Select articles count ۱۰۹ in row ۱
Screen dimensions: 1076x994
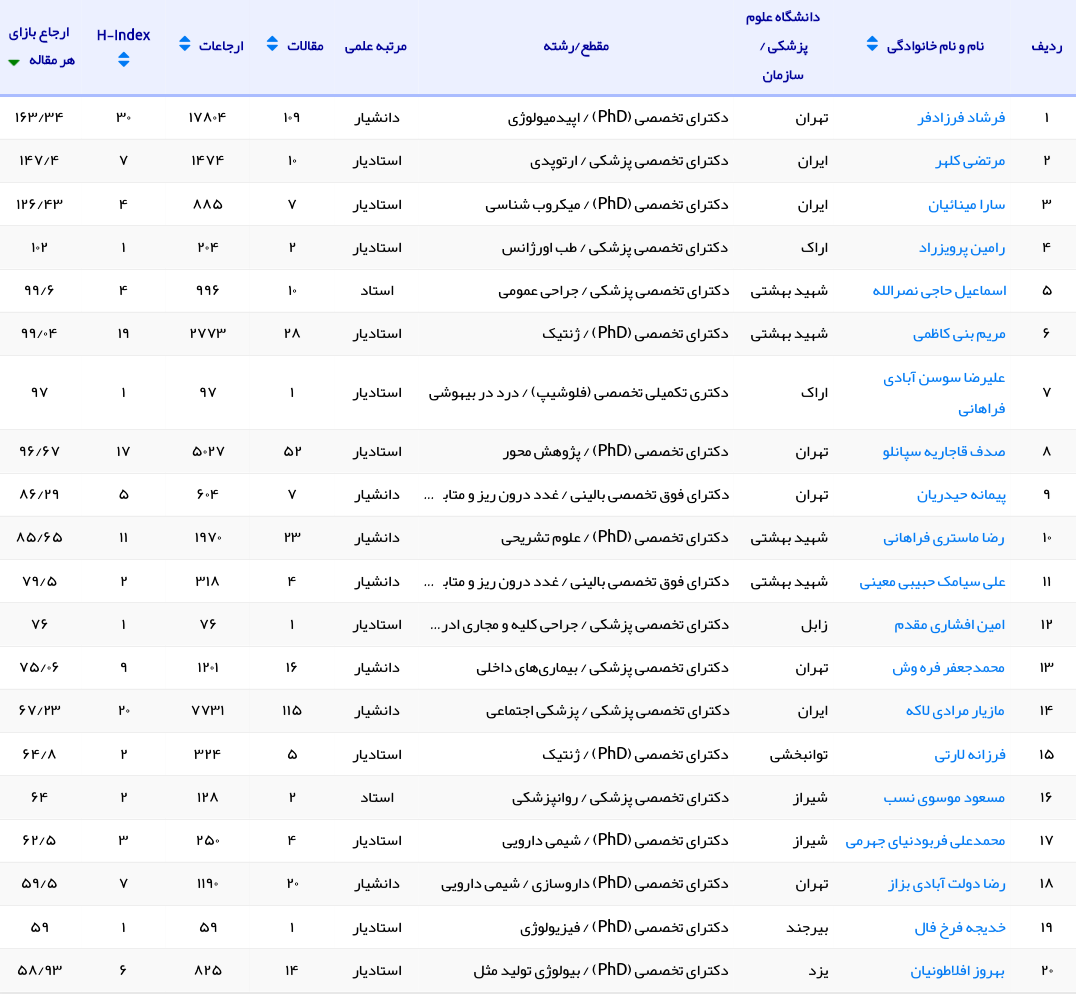pos(292,118)
